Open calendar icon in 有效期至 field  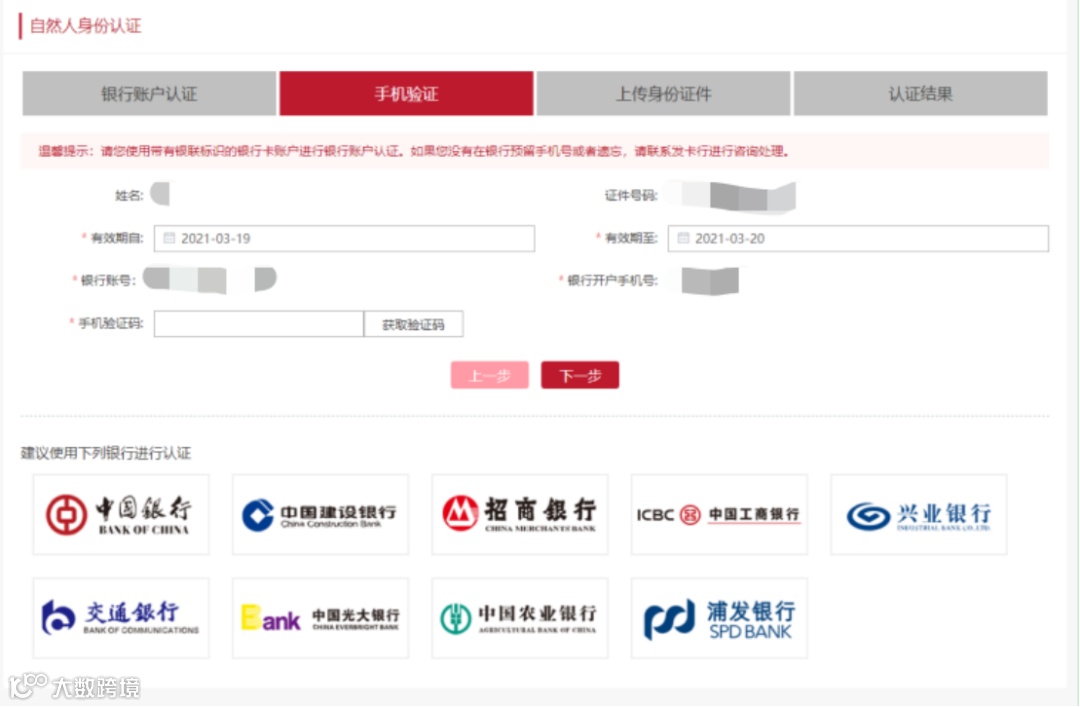tap(683, 238)
